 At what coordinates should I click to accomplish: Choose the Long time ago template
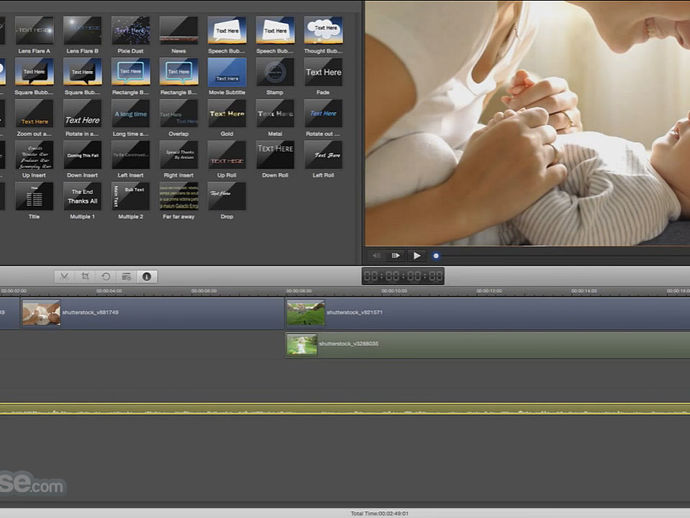click(x=131, y=118)
